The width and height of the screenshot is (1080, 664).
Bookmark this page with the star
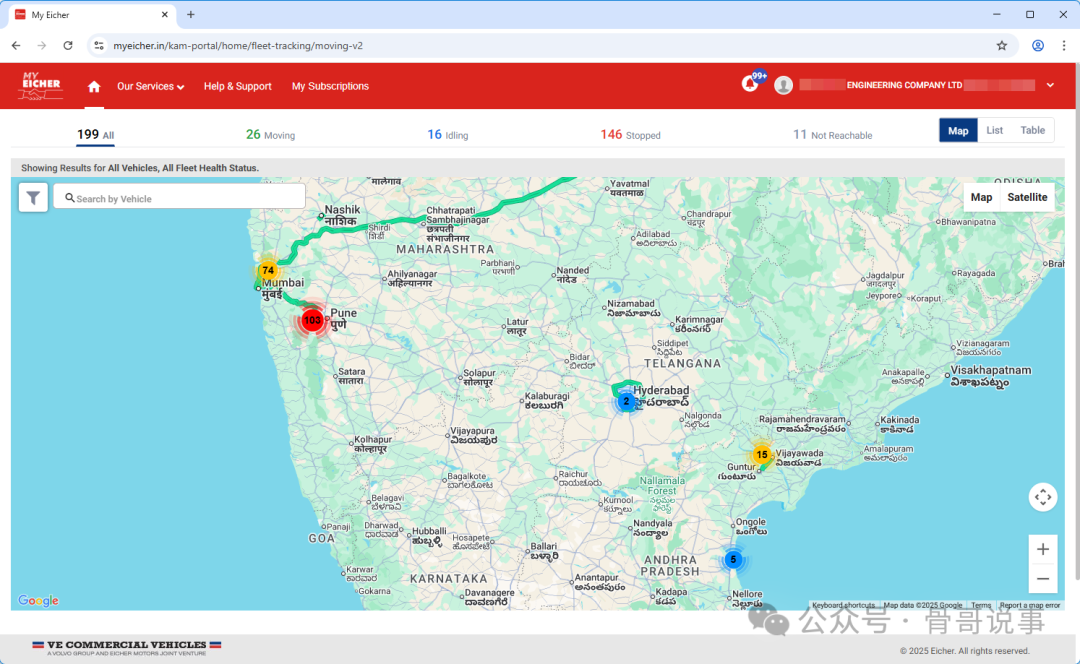1001,45
